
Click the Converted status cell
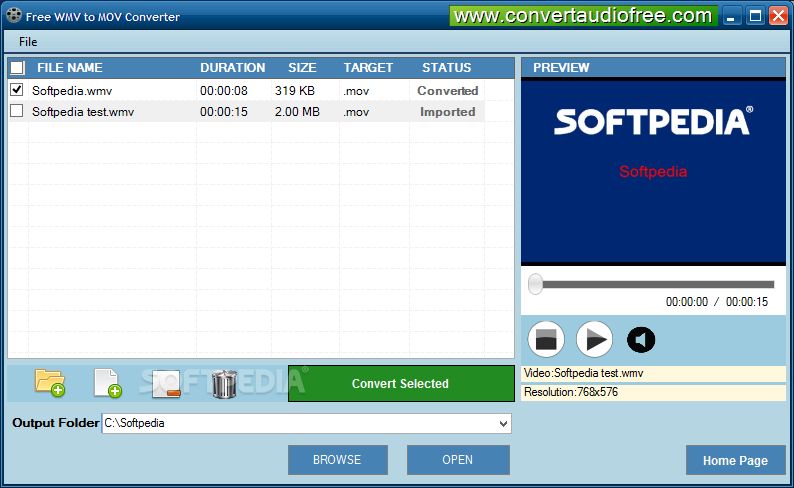(448, 91)
